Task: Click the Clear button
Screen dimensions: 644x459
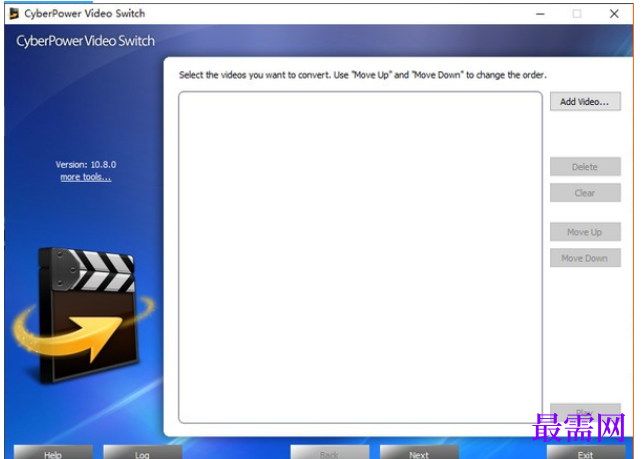Action: 585,193
